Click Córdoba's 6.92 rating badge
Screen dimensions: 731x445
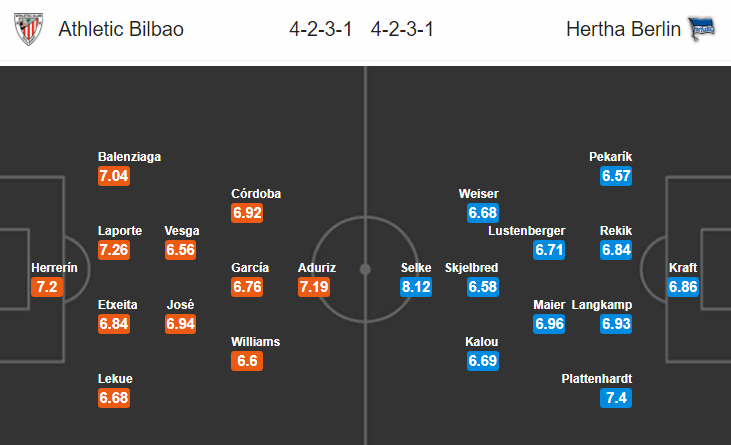click(247, 213)
